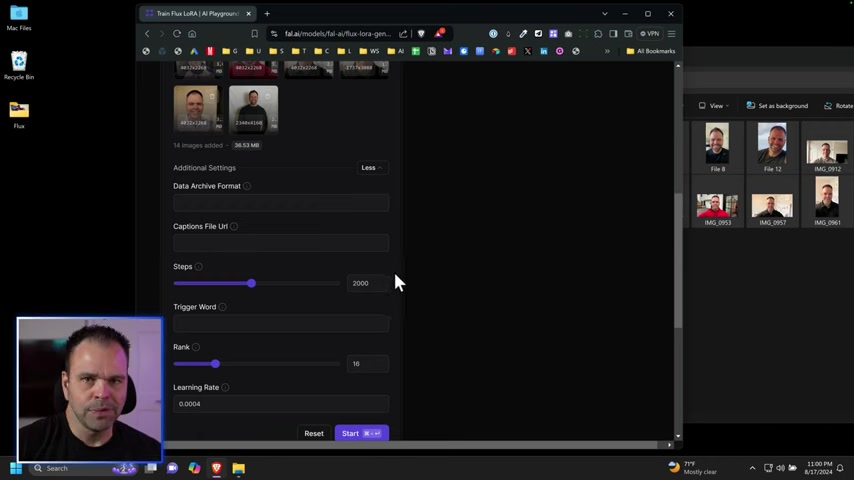
Task: Click the Captions File Url input
Action: [x=281, y=243]
